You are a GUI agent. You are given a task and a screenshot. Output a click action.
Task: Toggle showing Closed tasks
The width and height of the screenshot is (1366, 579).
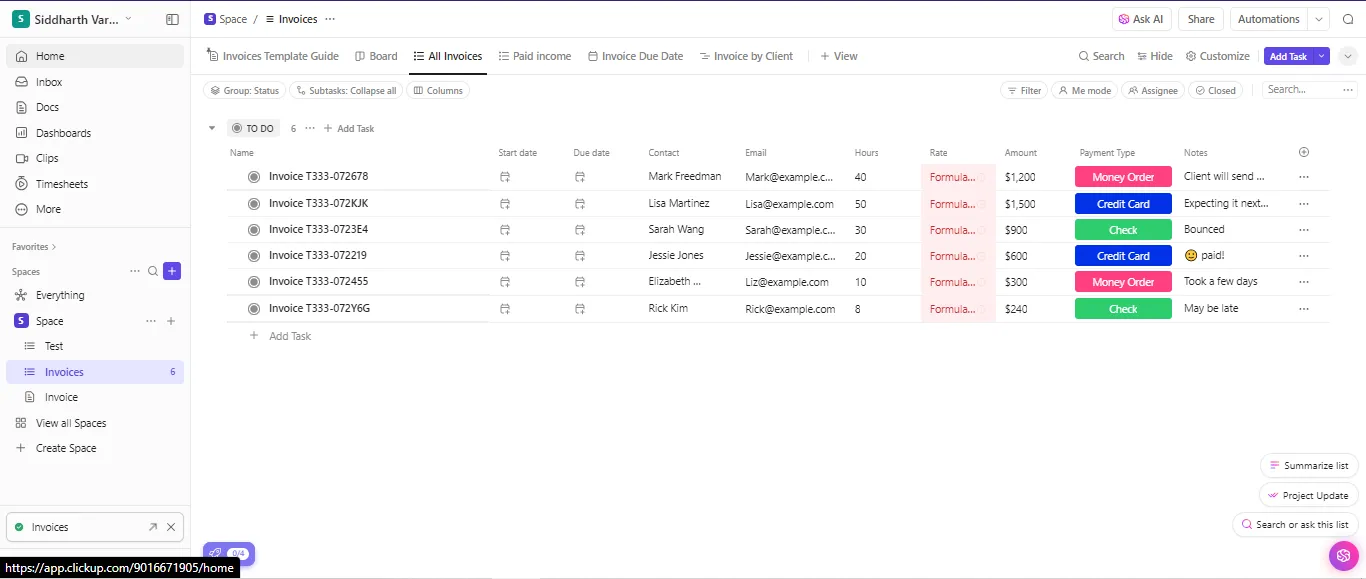pyautogui.click(x=1215, y=90)
